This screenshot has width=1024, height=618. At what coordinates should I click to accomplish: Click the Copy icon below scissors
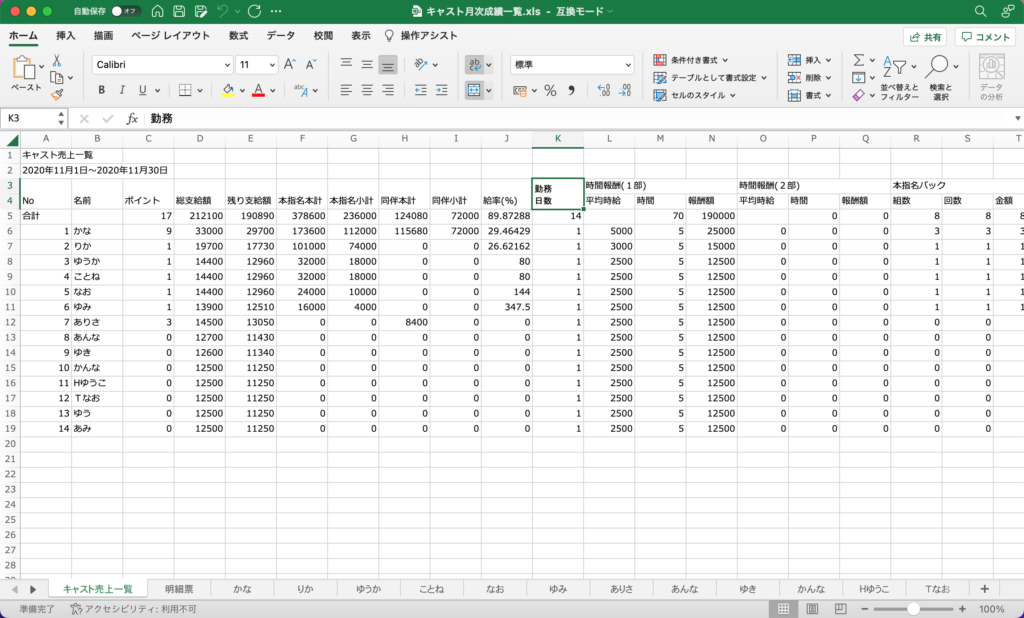57,78
